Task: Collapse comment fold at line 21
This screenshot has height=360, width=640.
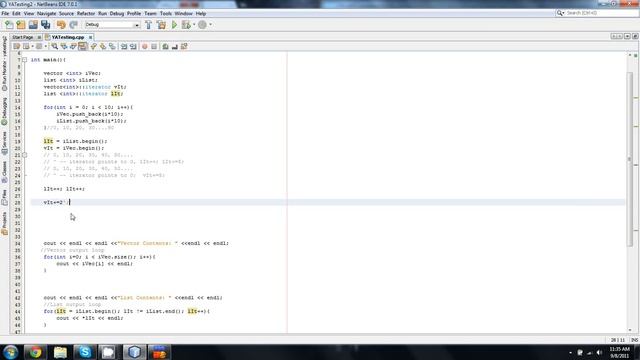Action: click(24, 155)
